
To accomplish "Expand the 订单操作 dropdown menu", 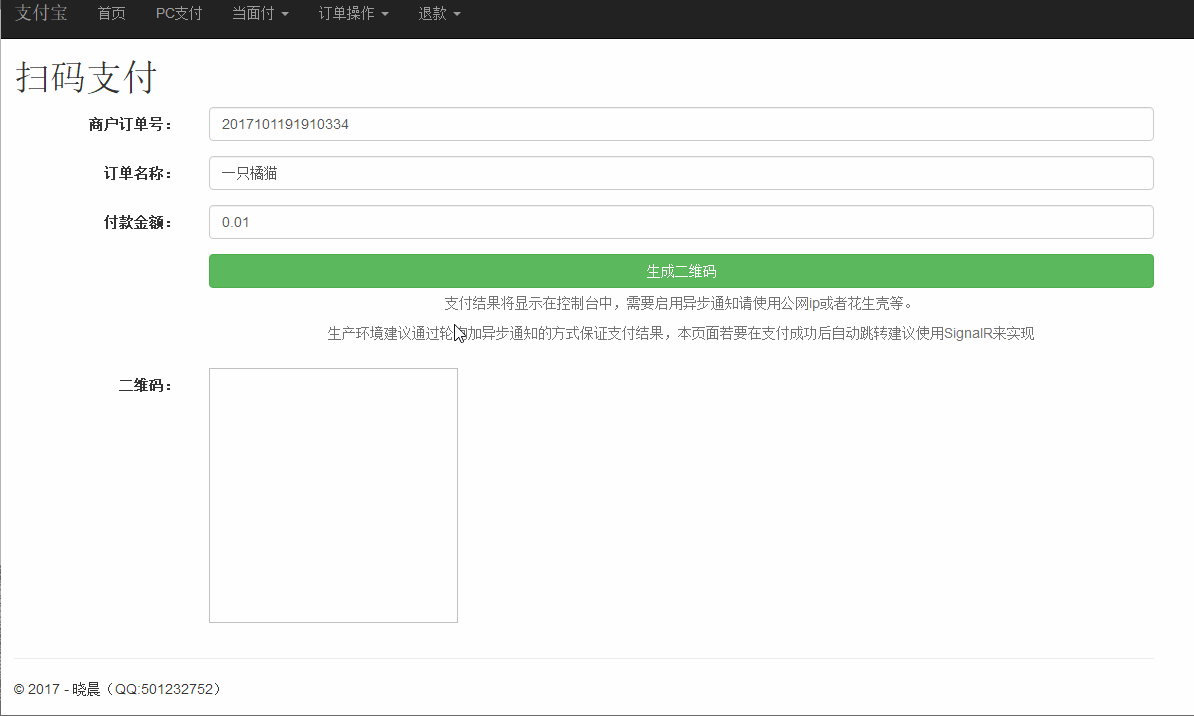I will 353,14.
